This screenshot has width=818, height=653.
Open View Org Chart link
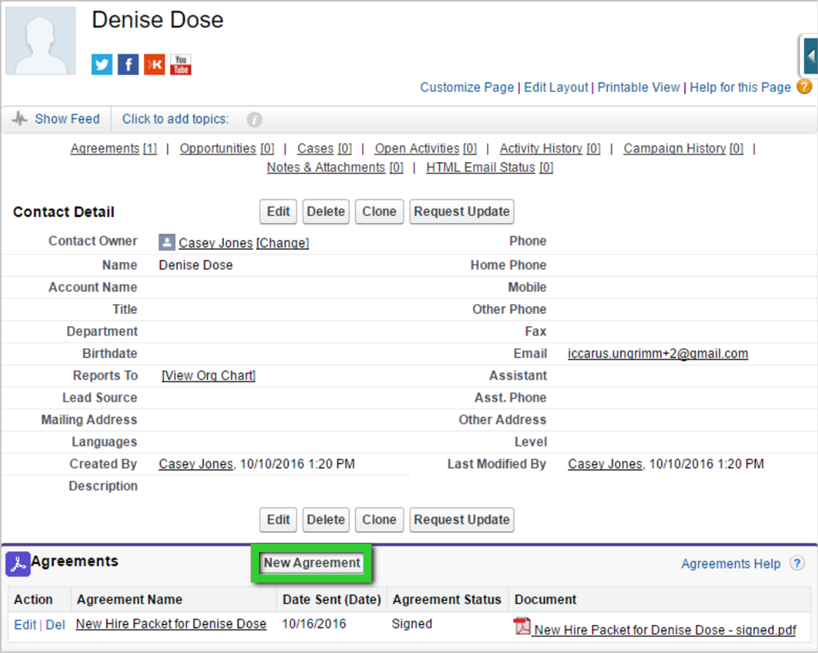pos(208,375)
